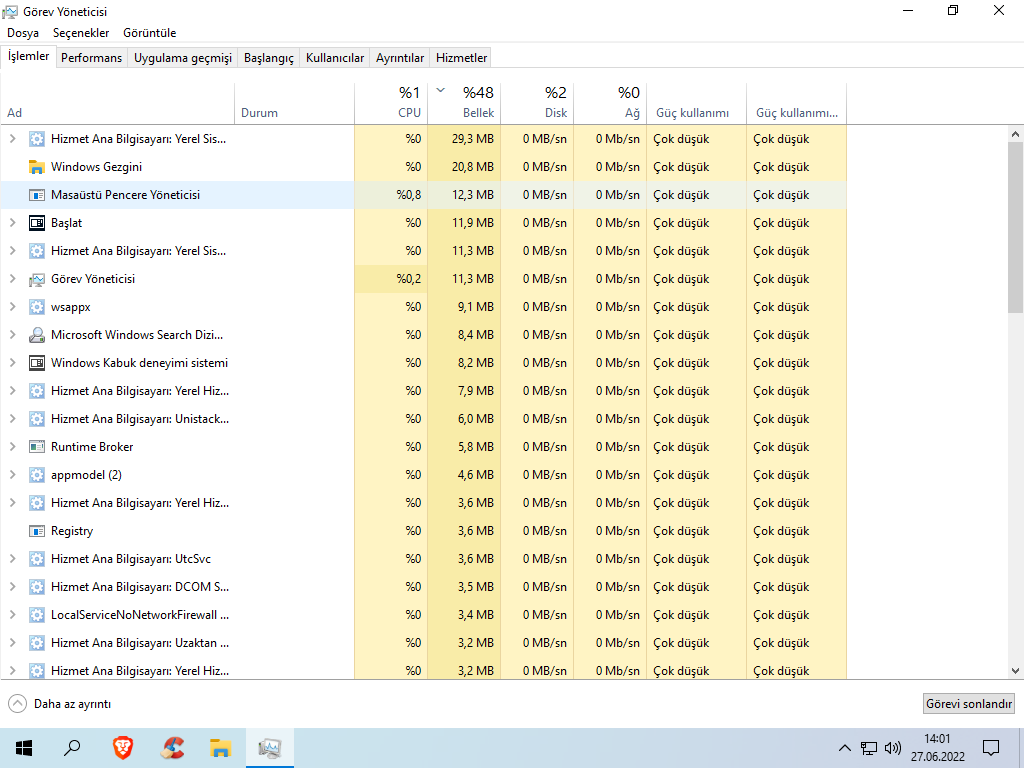Sort by the CPU column header
Image resolution: width=1024 pixels, height=768 pixels.
[x=391, y=103]
